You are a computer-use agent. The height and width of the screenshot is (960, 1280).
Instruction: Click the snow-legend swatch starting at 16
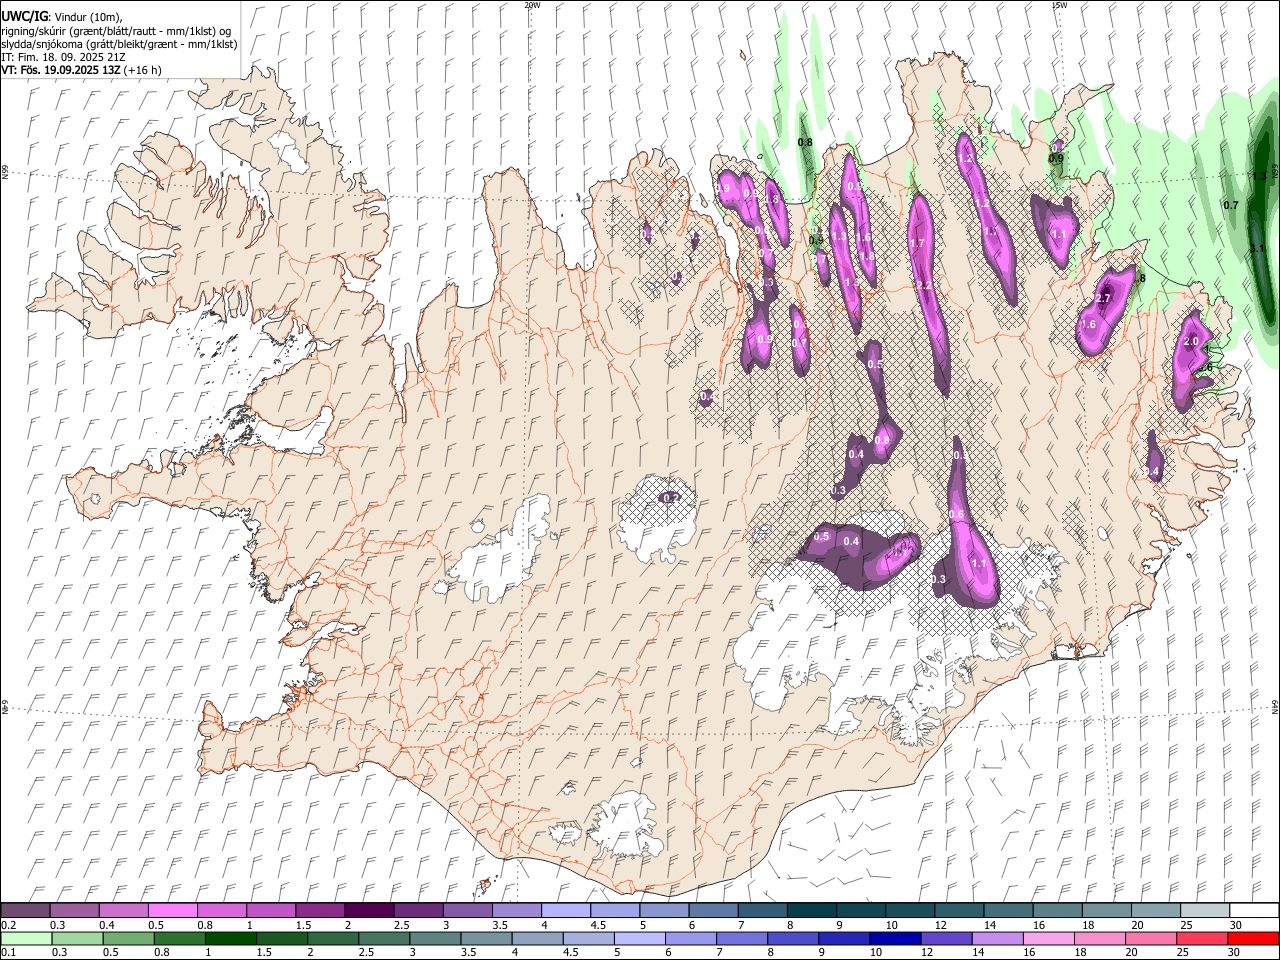pyautogui.click(x=1056, y=911)
